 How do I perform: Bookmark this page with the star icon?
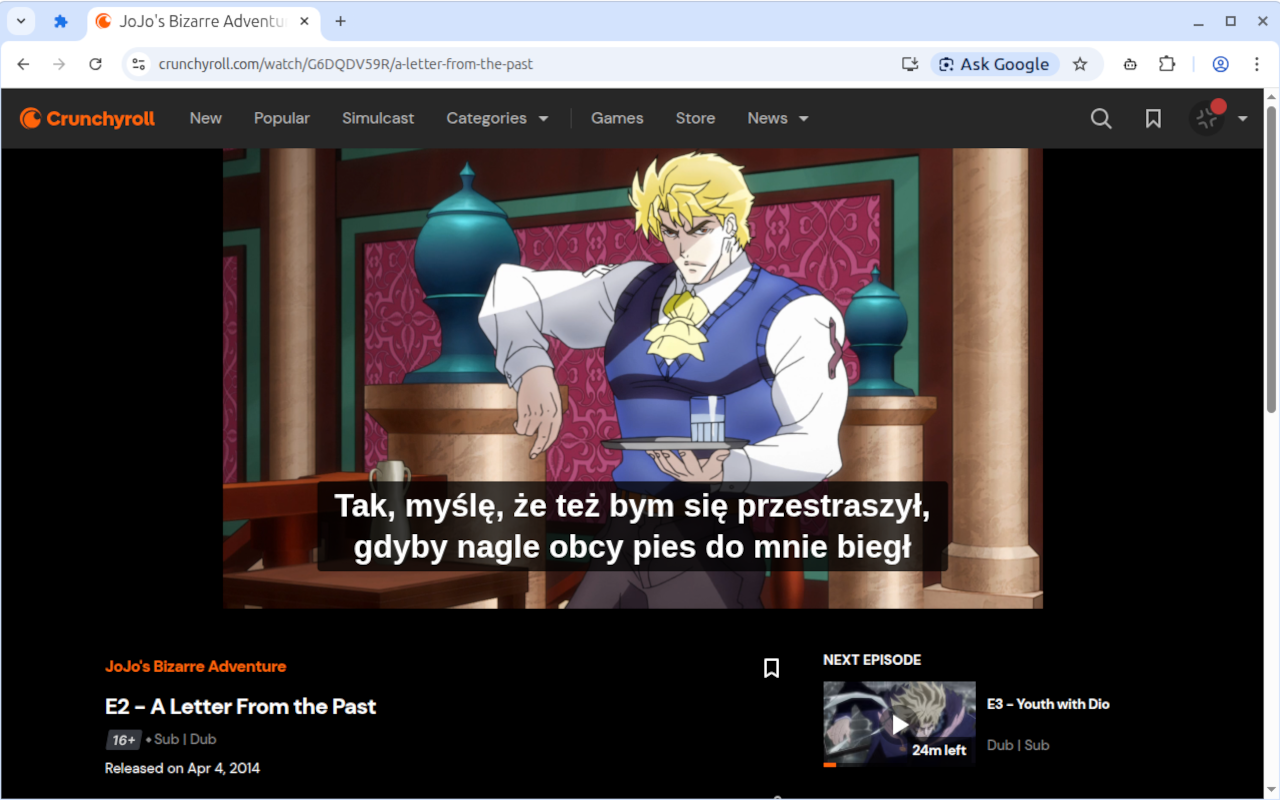pyautogui.click(x=1080, y=64)
